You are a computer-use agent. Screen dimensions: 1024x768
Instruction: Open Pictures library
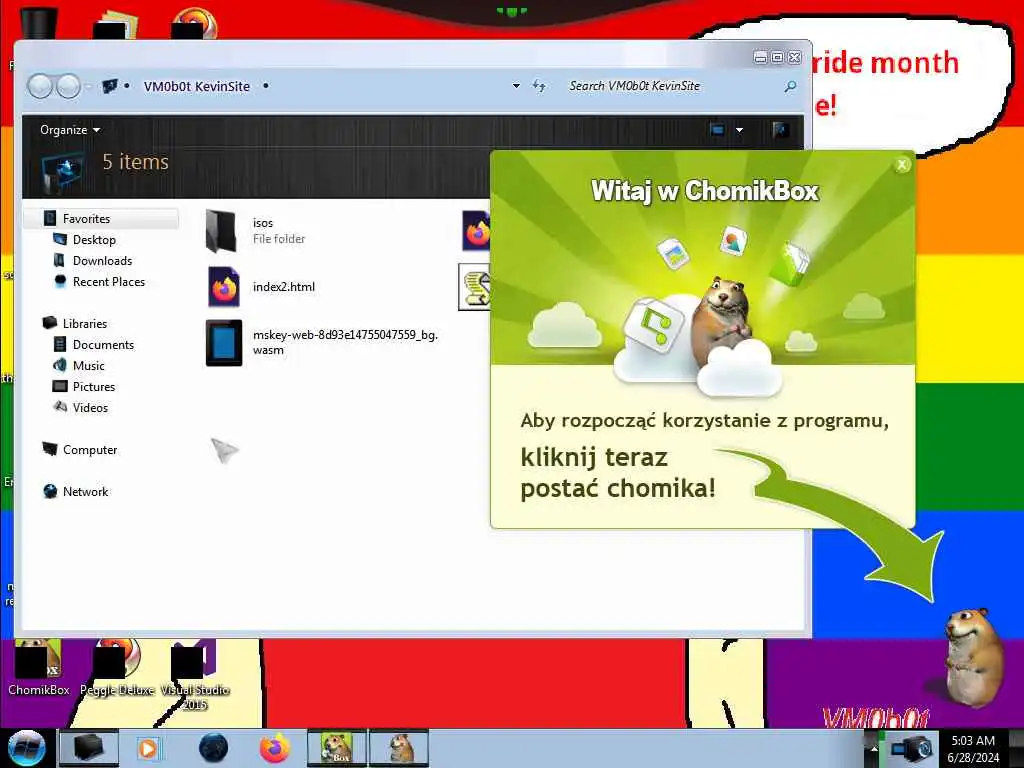coord(93,387)
